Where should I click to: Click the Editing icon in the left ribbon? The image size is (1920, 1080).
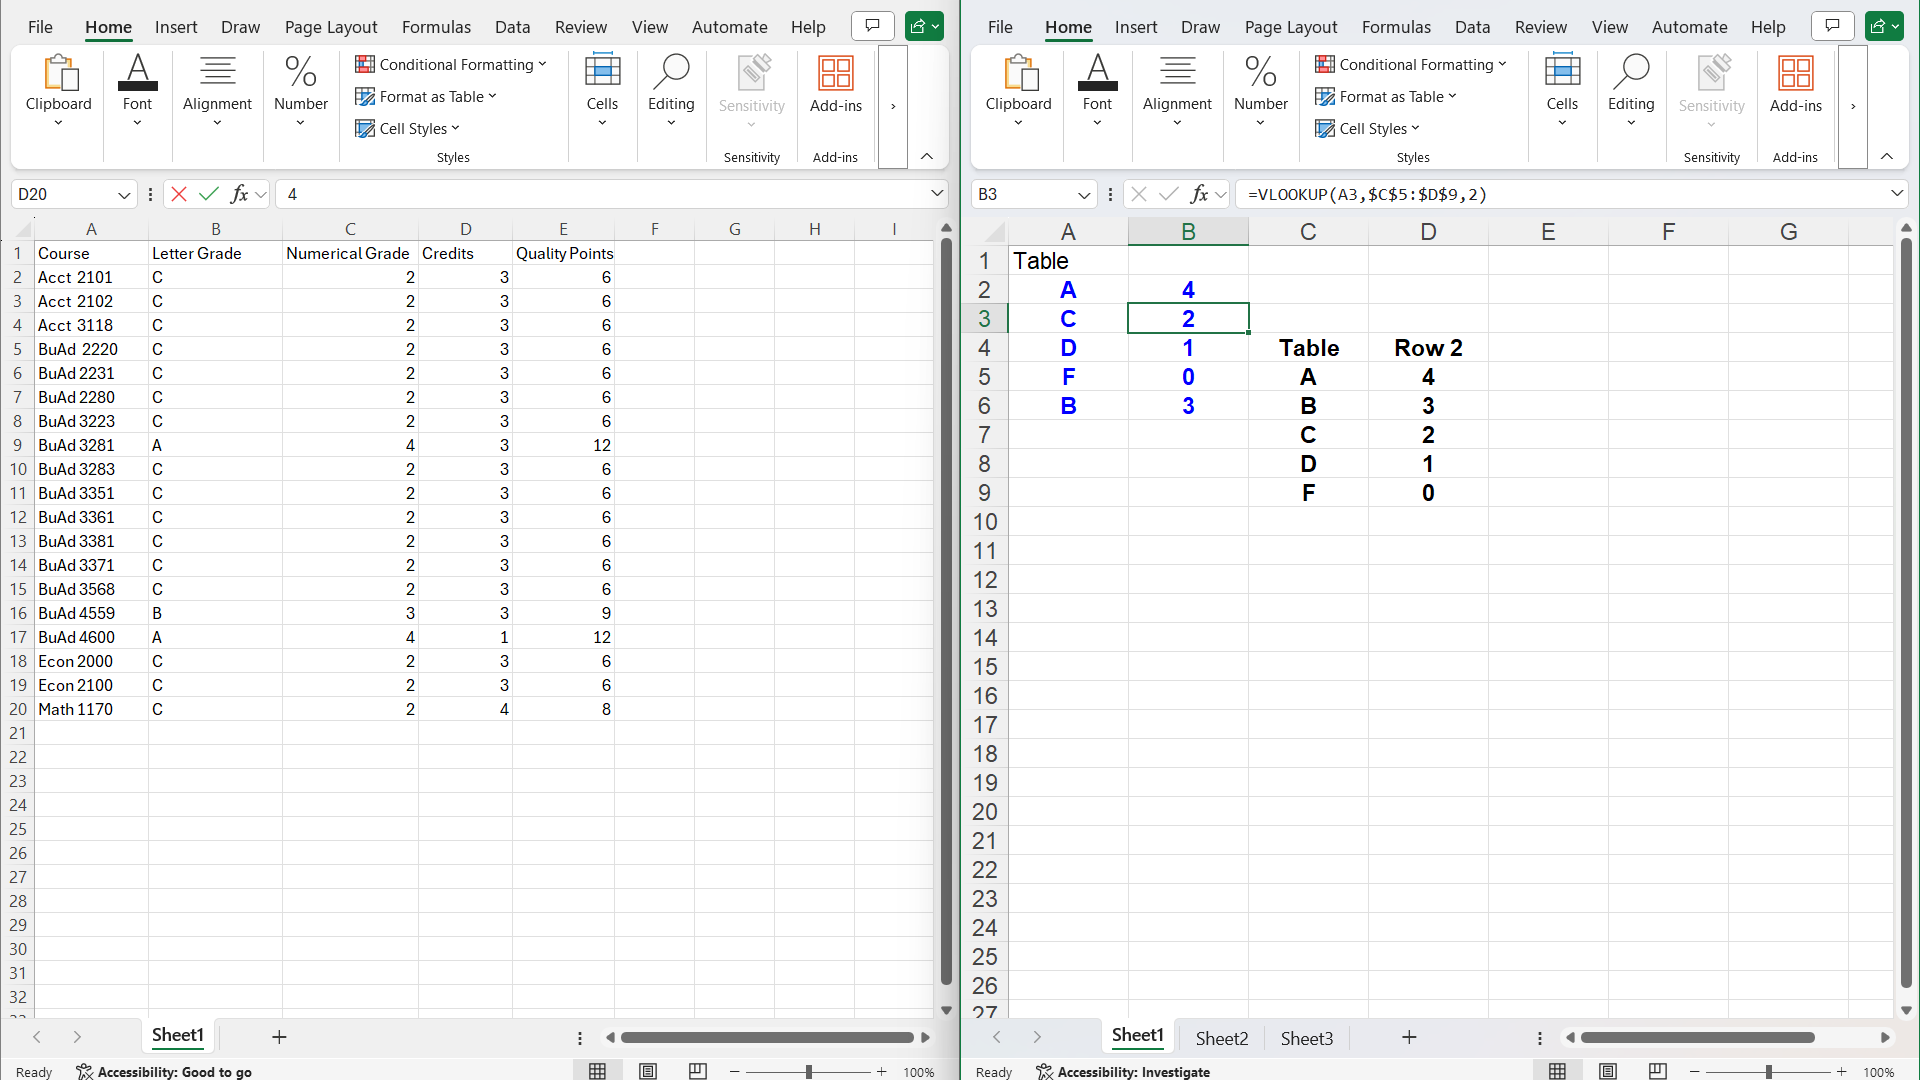click(671, 90)
